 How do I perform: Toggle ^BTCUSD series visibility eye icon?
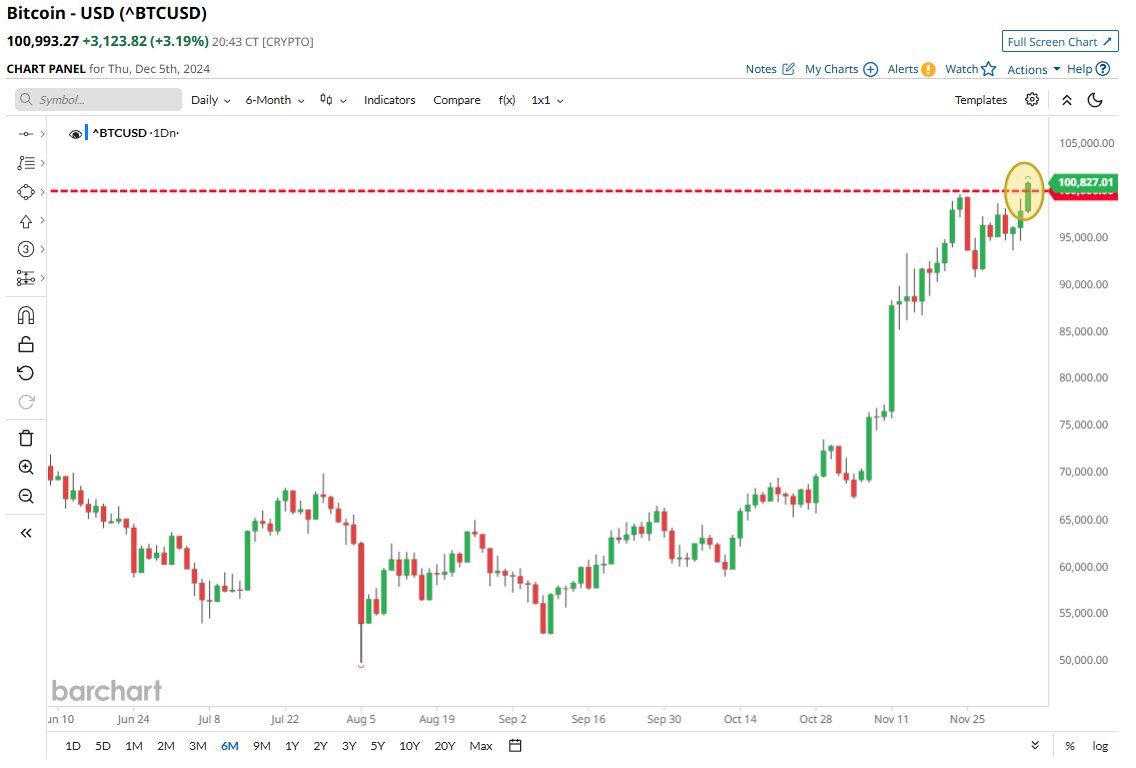tap(75, 134)
